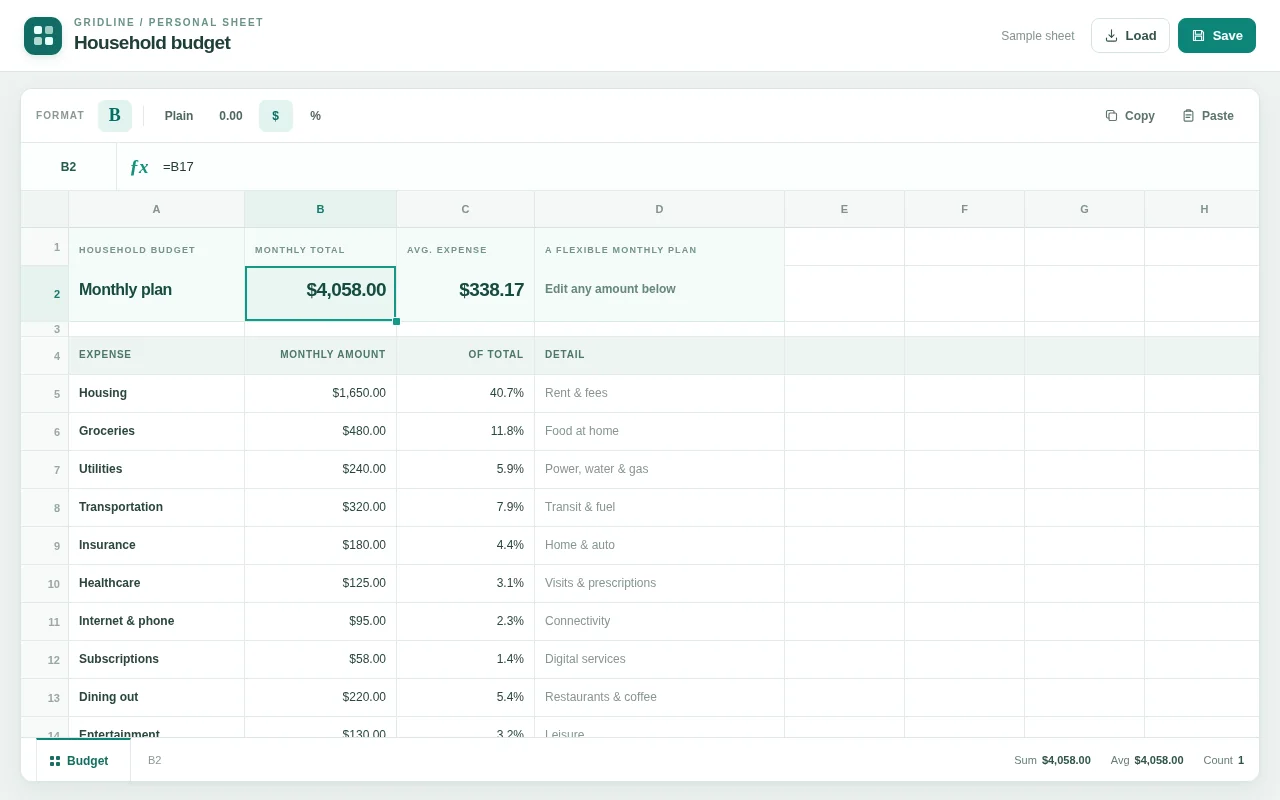The image size is (1280, 800).
Task: Click the fx formula icon
Action: [x=139, y=167]
